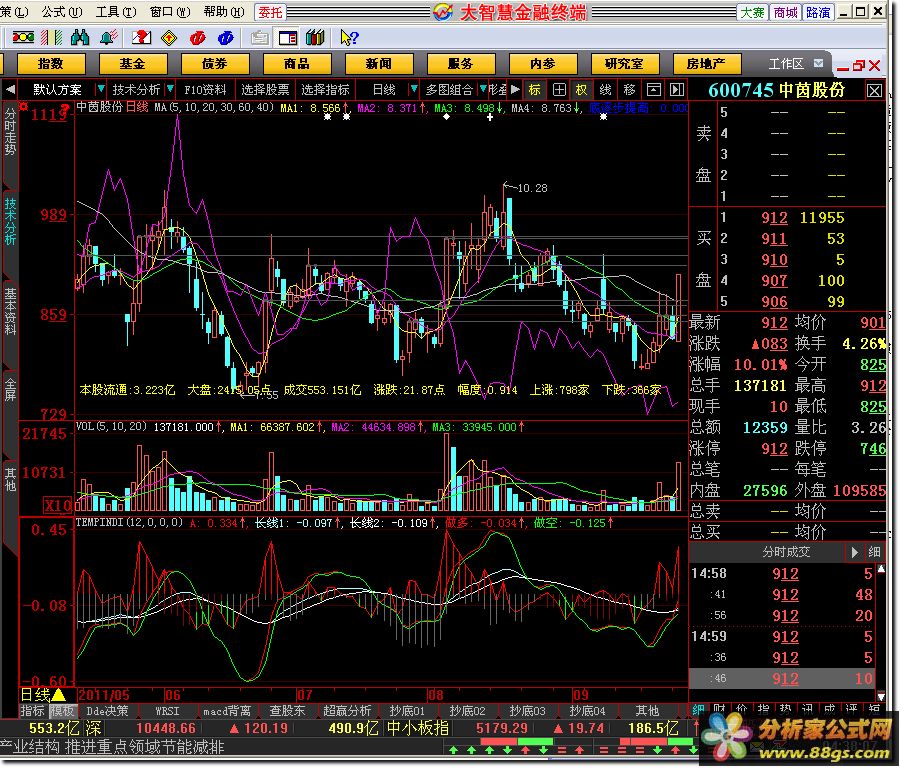901x768 pixels.
Task: Open the 商城 link in title bar
Action: tap(785, 12)
